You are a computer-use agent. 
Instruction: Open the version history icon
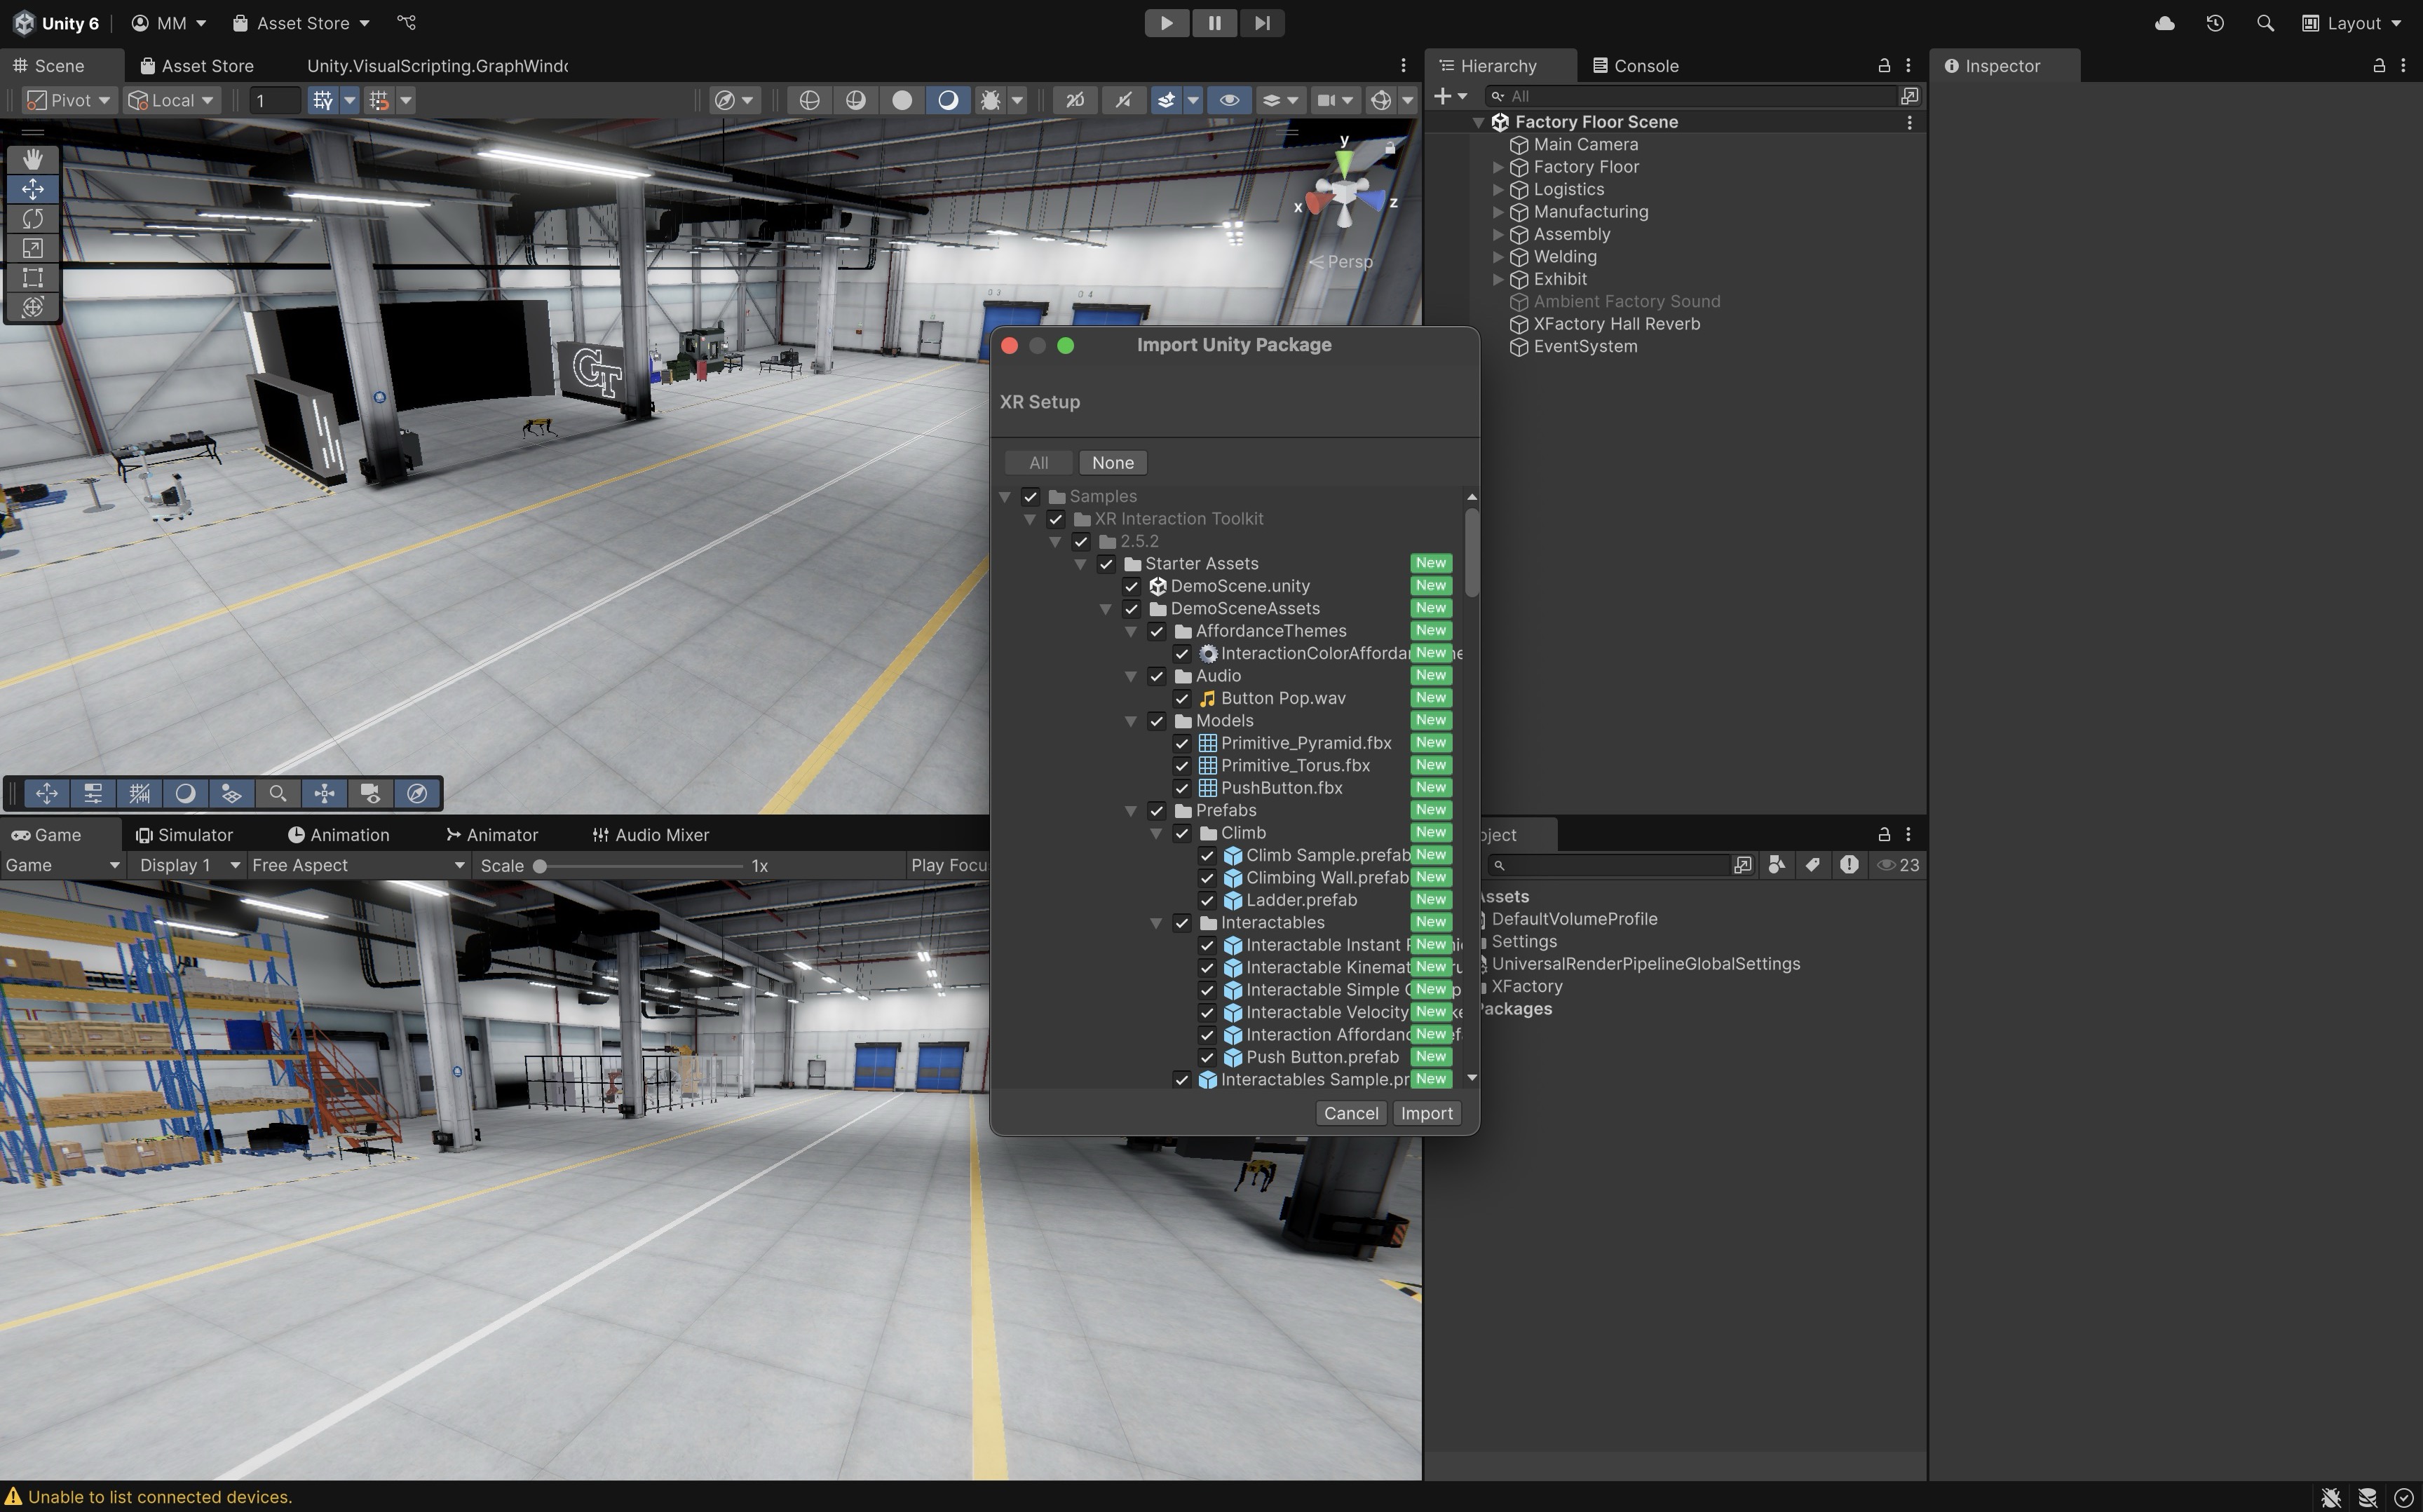pyautogui.click(x=2215, y=23)
